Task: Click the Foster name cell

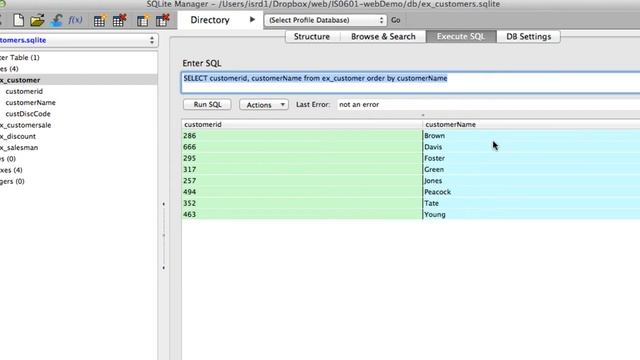Action: (531, 158)
